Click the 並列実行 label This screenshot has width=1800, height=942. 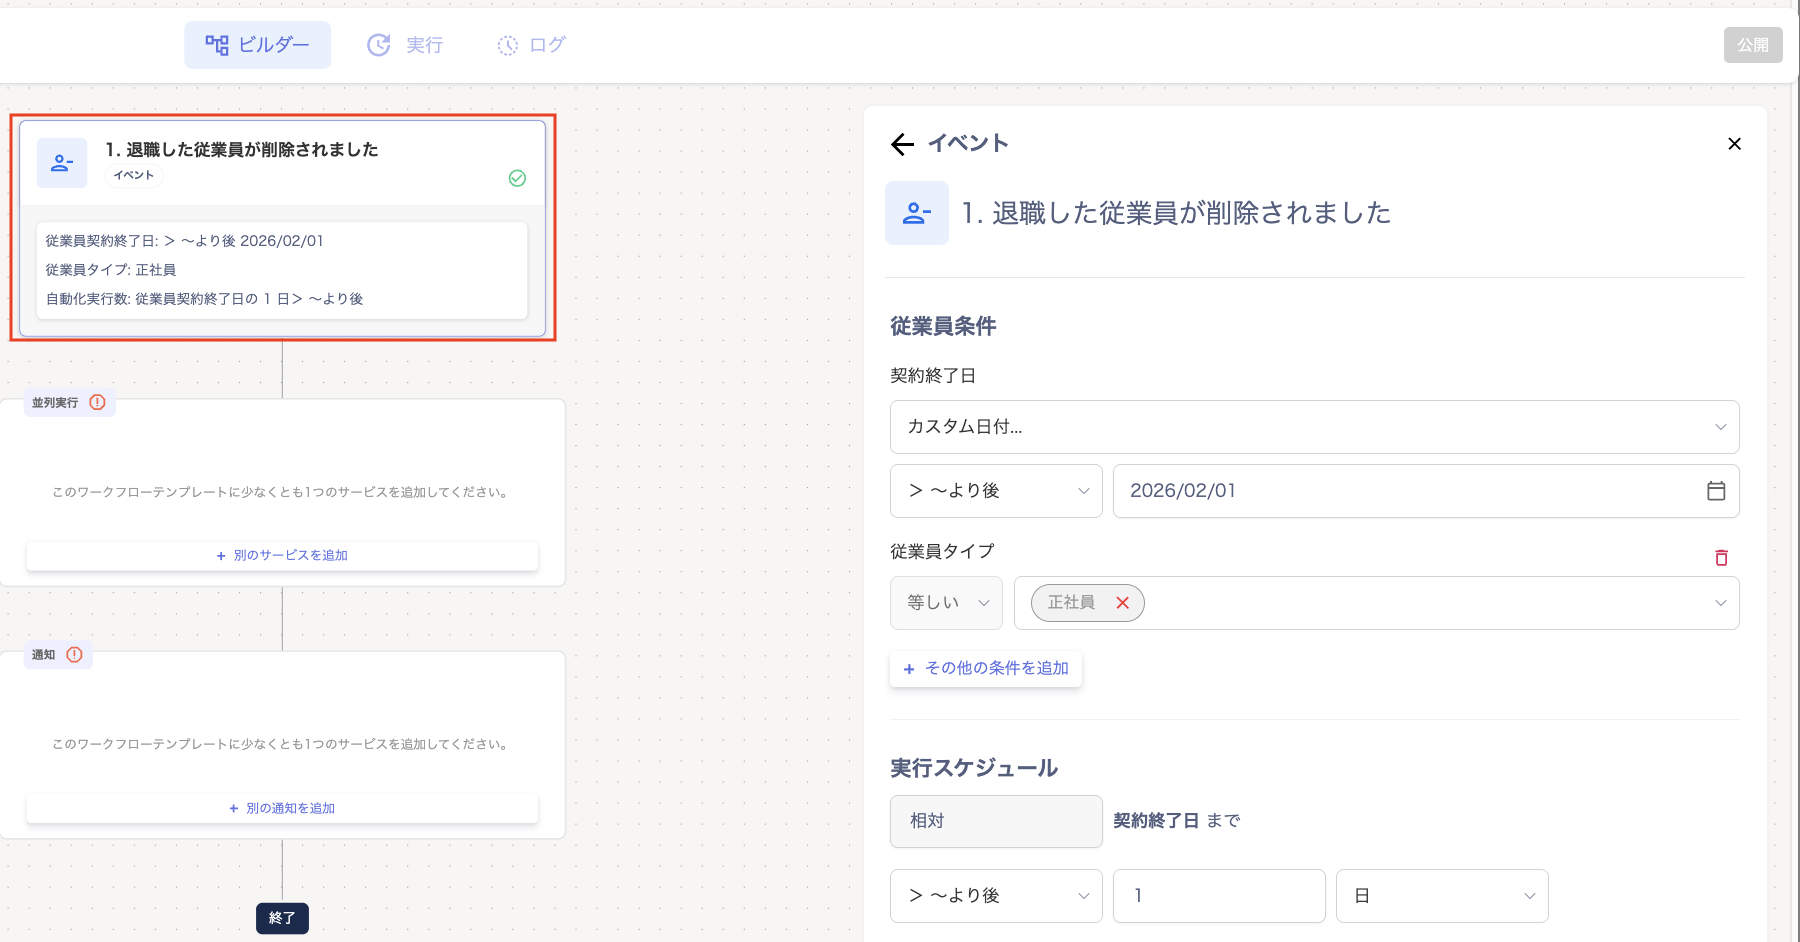[55, 403]
